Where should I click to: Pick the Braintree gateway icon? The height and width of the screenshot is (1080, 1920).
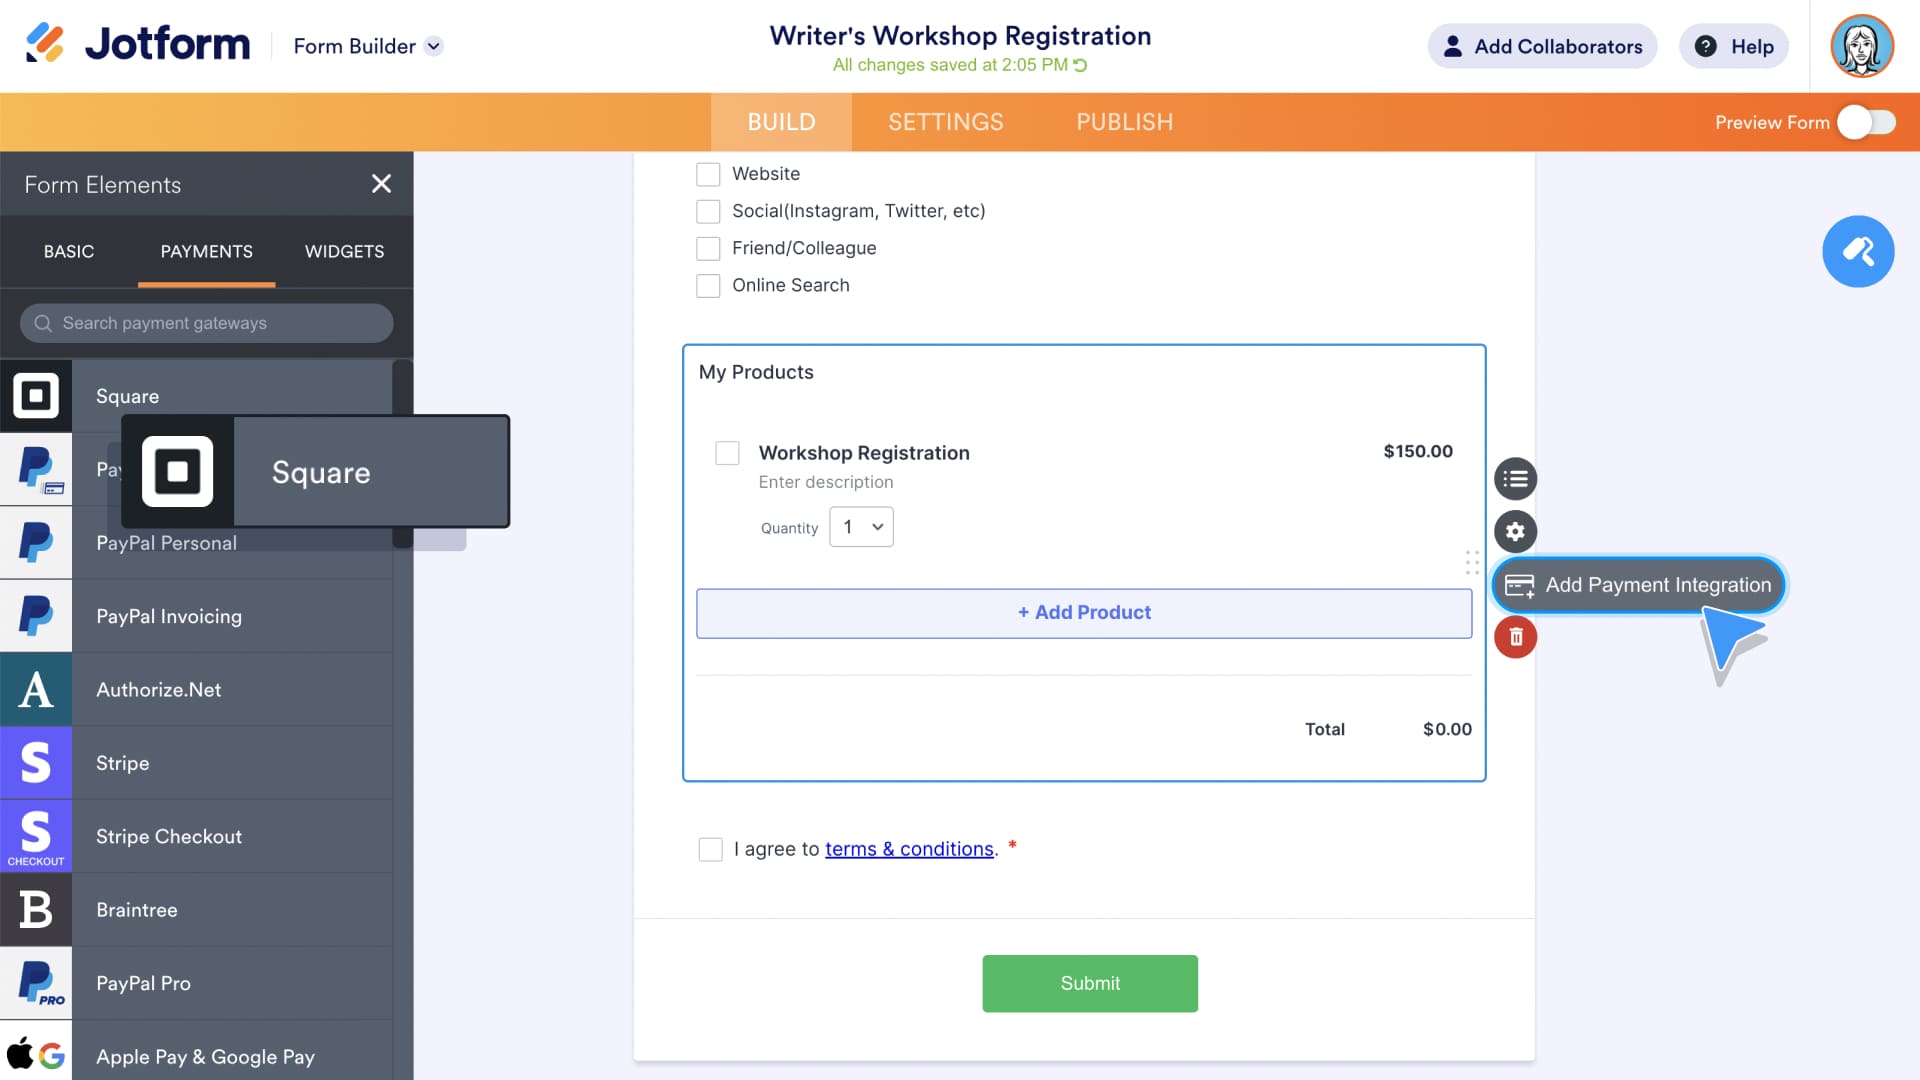[36, 910]
